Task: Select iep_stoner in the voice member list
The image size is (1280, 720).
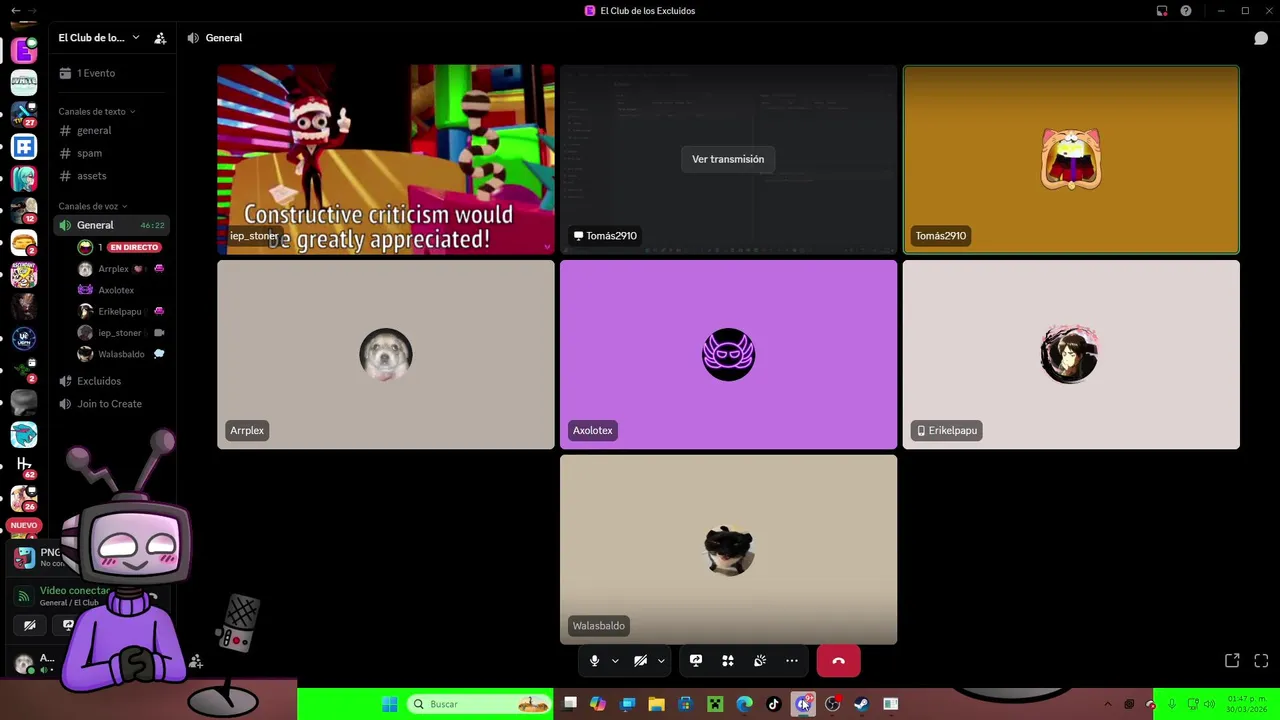Action: (120, 333)
